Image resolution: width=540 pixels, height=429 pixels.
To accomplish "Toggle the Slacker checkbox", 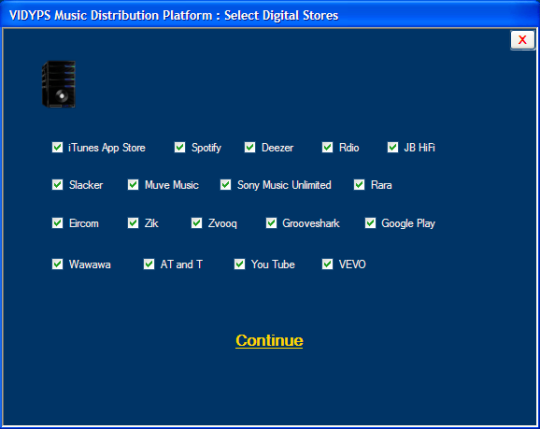I will (x=57, y=185).
